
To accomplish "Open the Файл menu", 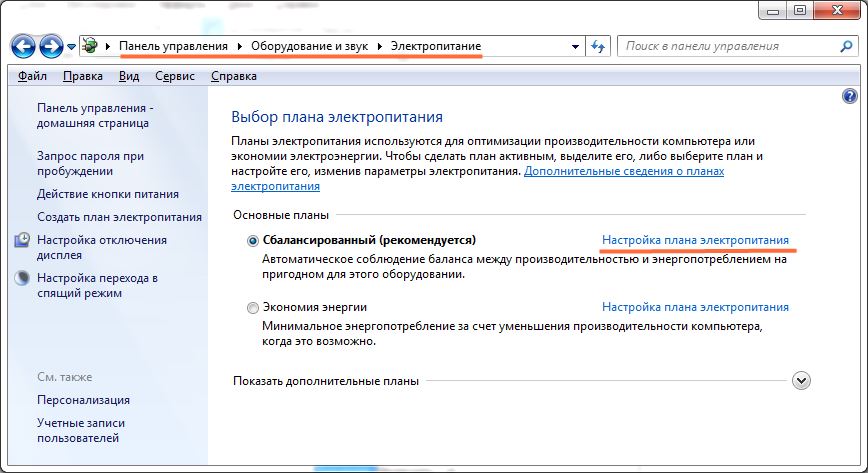I will click(32, 76).
